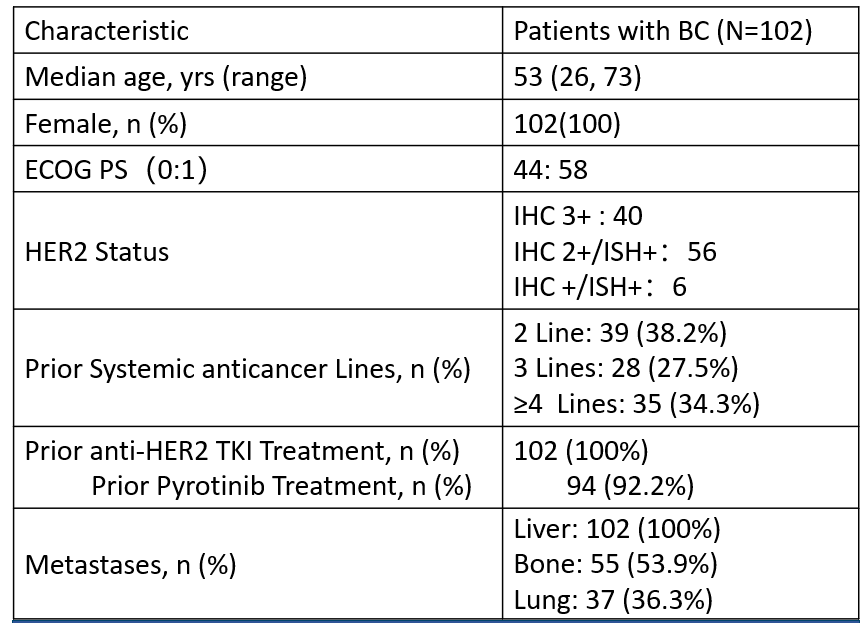Select the "Patients with BC (N=102)" header

662,31
